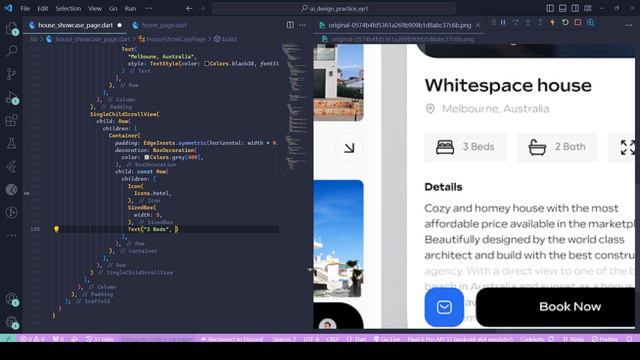The image size is (640, 360).
Task: Select the original-0574b4fd png image tab
Action: [400, 25]
